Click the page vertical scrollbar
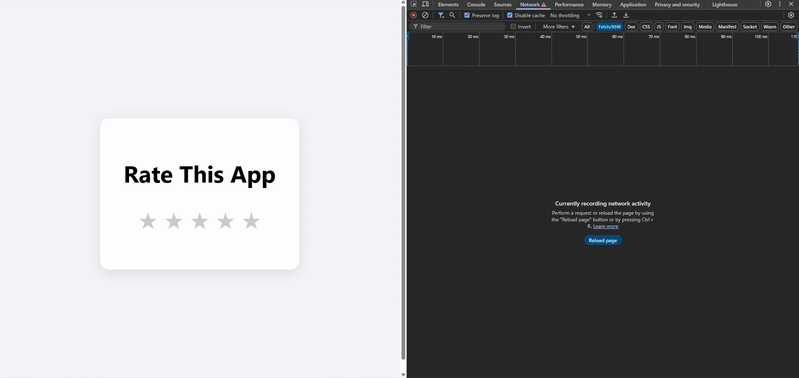The height and width of the screenshot is (378, 799). pos(404,183)
